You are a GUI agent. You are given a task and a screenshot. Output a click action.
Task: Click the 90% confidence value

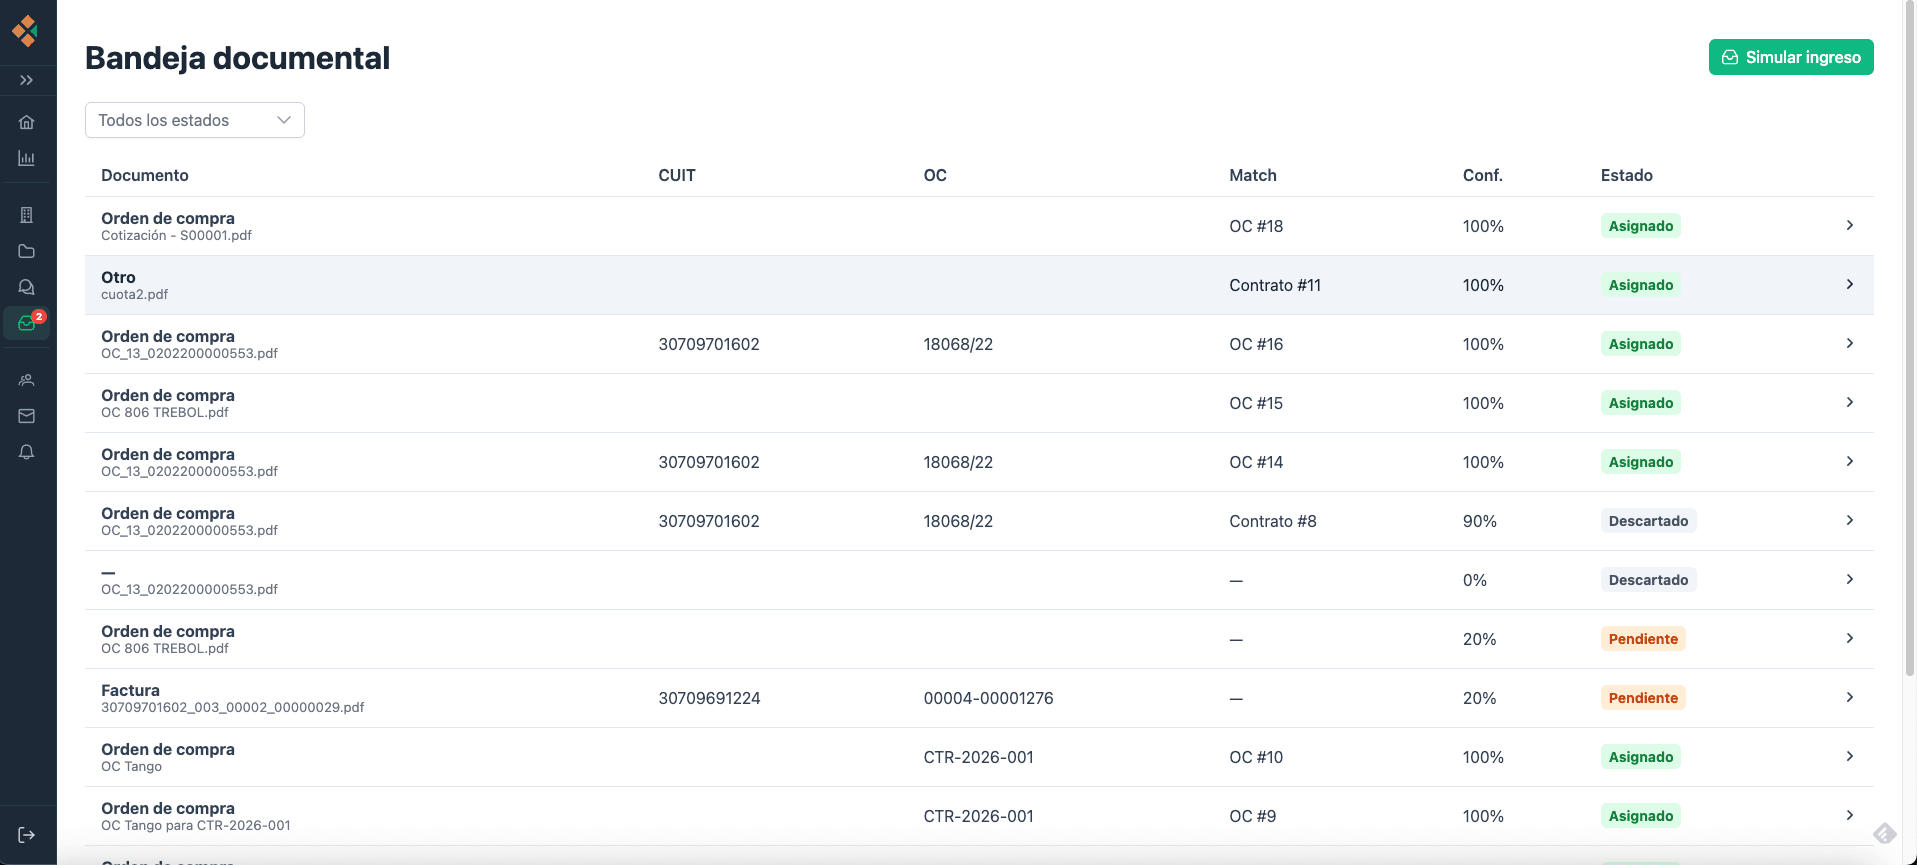[1480, 521]
